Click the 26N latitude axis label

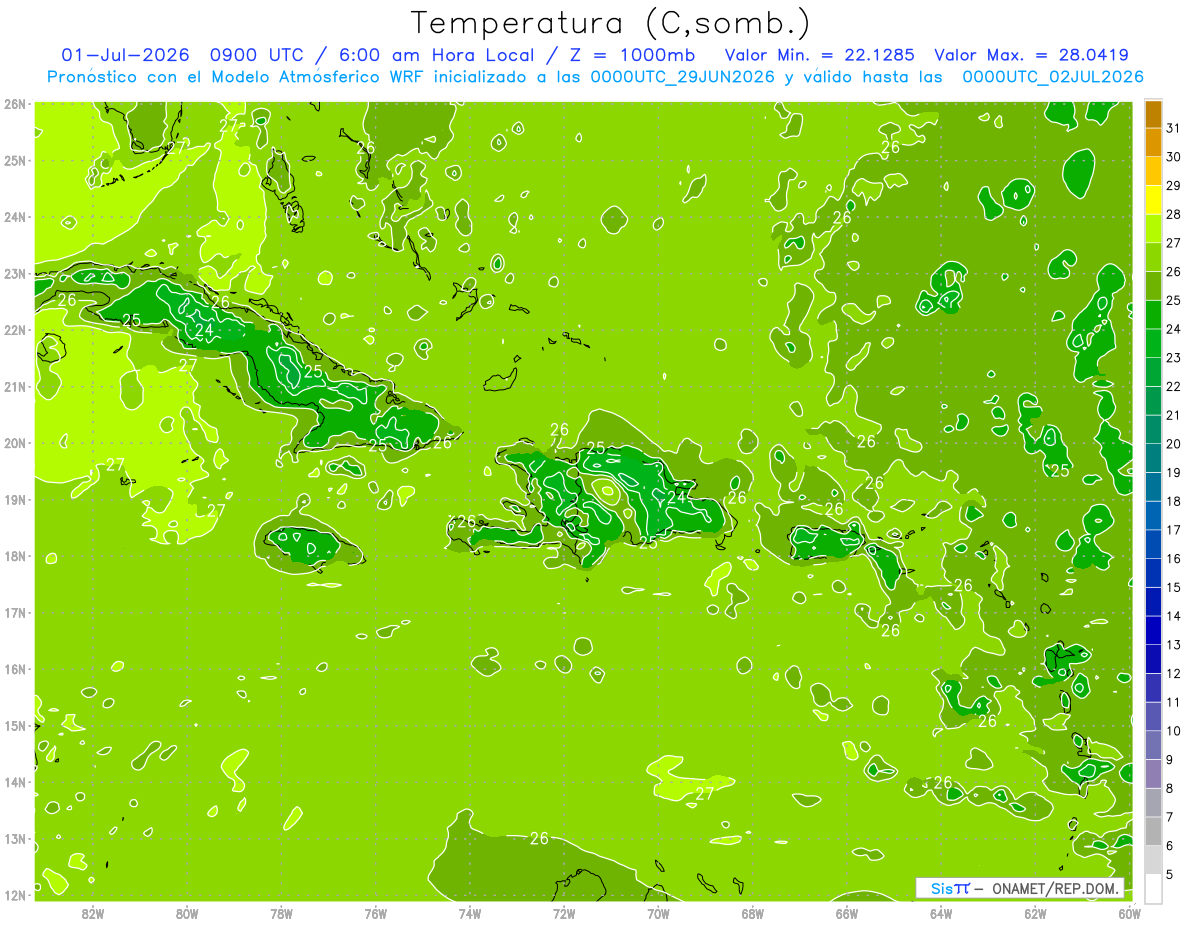tap(14, 104)
